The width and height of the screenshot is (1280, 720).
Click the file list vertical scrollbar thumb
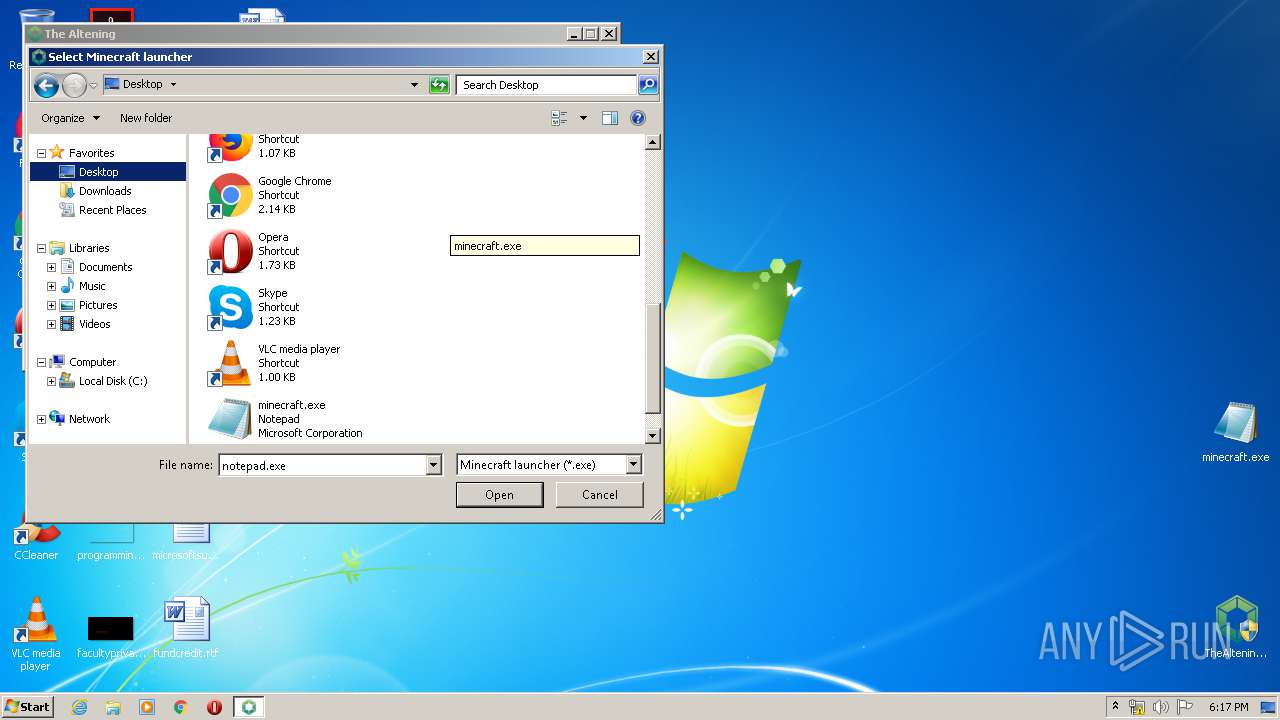point(653,358)
